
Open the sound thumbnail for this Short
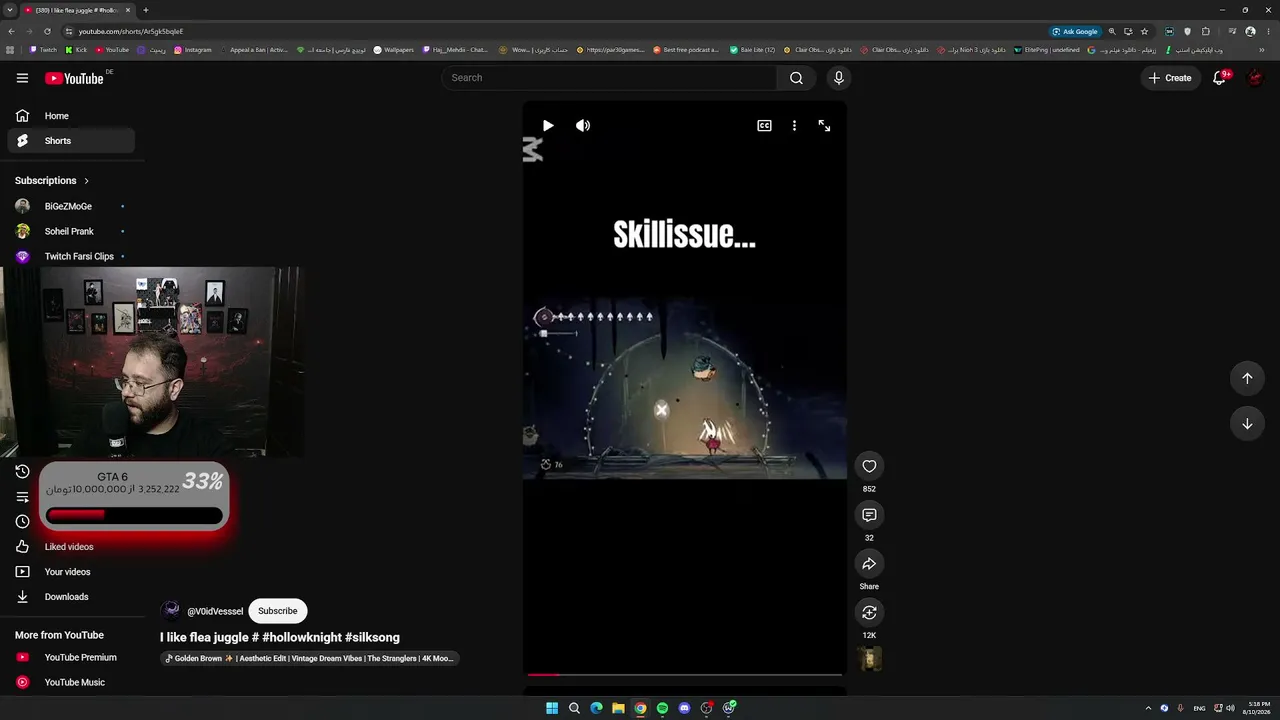(x=869, y=660)
